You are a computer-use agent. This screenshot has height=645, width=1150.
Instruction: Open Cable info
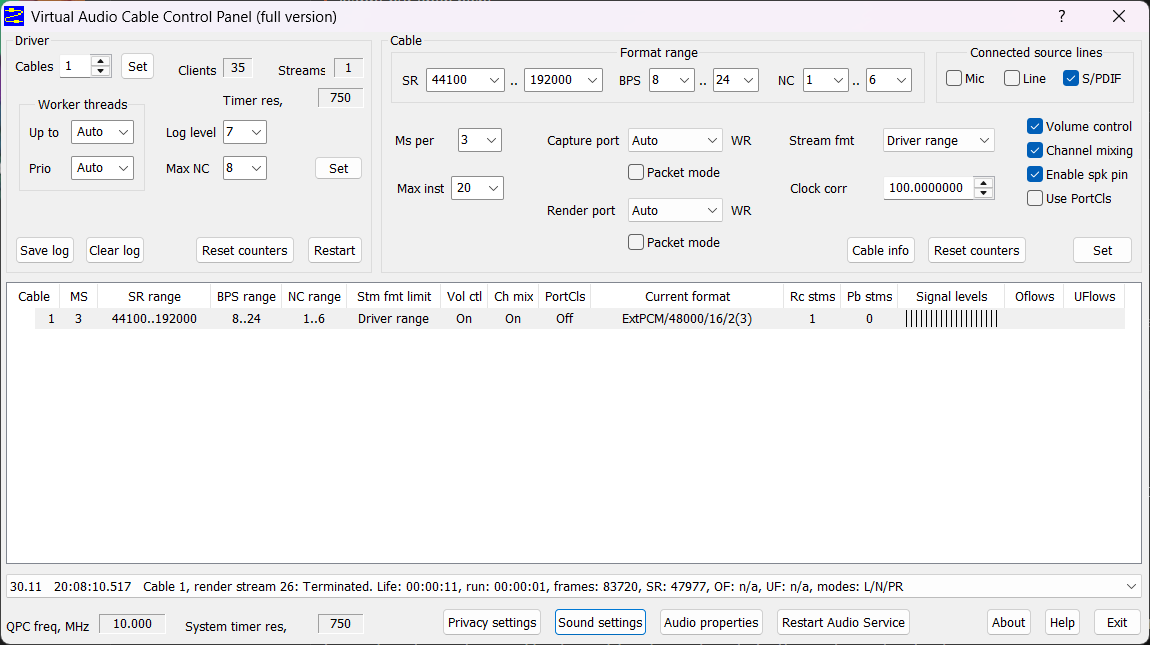[x=880, y=250]
